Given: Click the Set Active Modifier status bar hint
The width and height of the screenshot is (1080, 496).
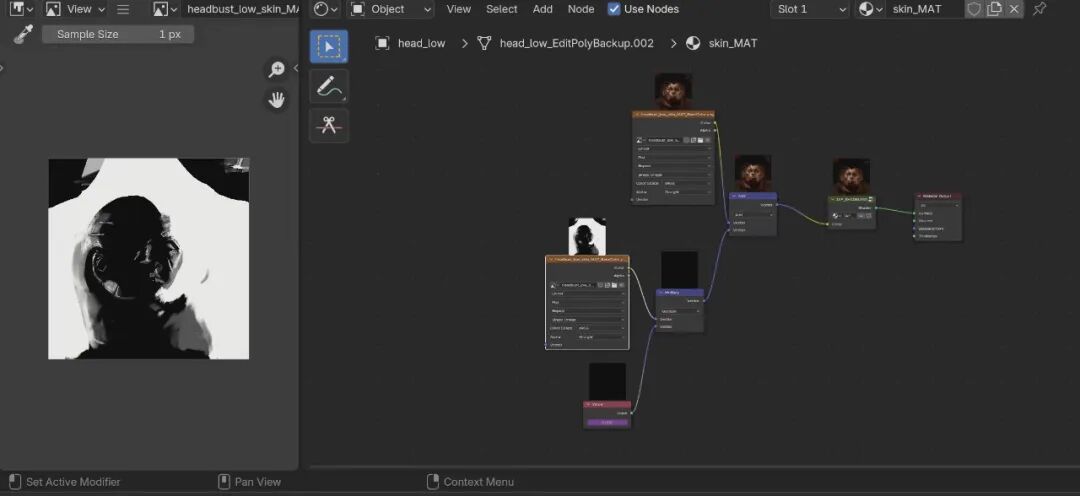Looking at the screenshot, I should (x=64, y=482).
